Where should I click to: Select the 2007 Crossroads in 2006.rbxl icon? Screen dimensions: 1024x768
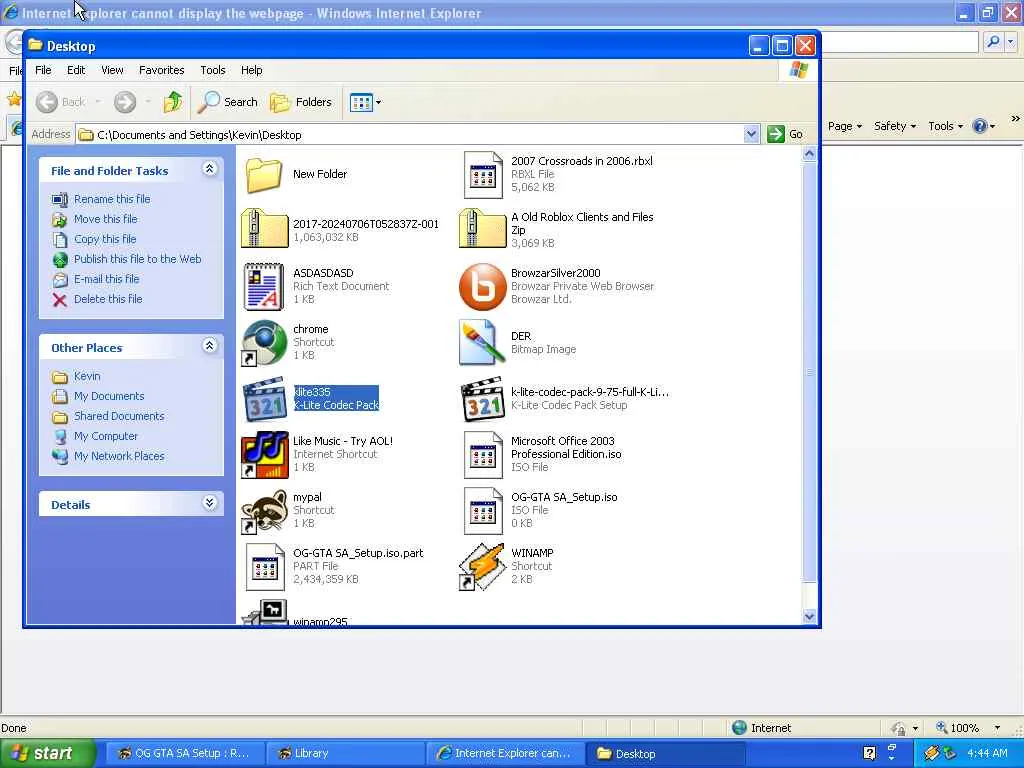[483, 174]
